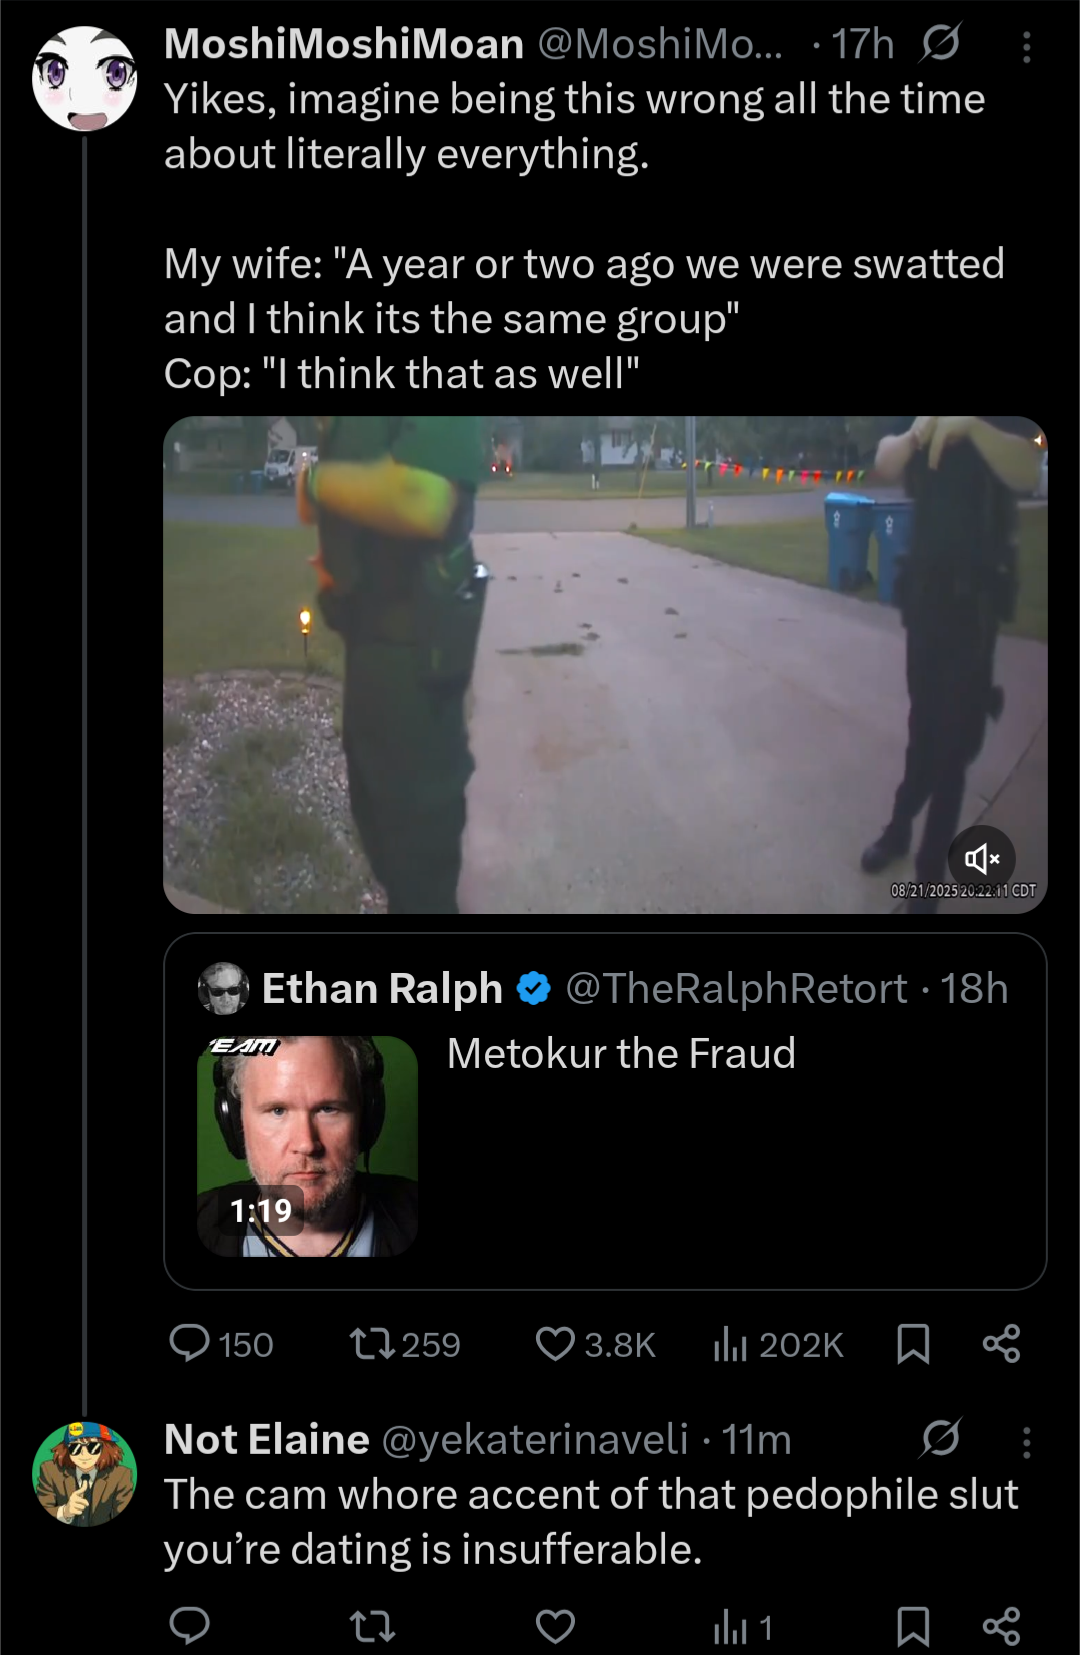Viewport: 1080px width, 1655px height.
Task: Unmute the bodycam video
Action: 981,858
